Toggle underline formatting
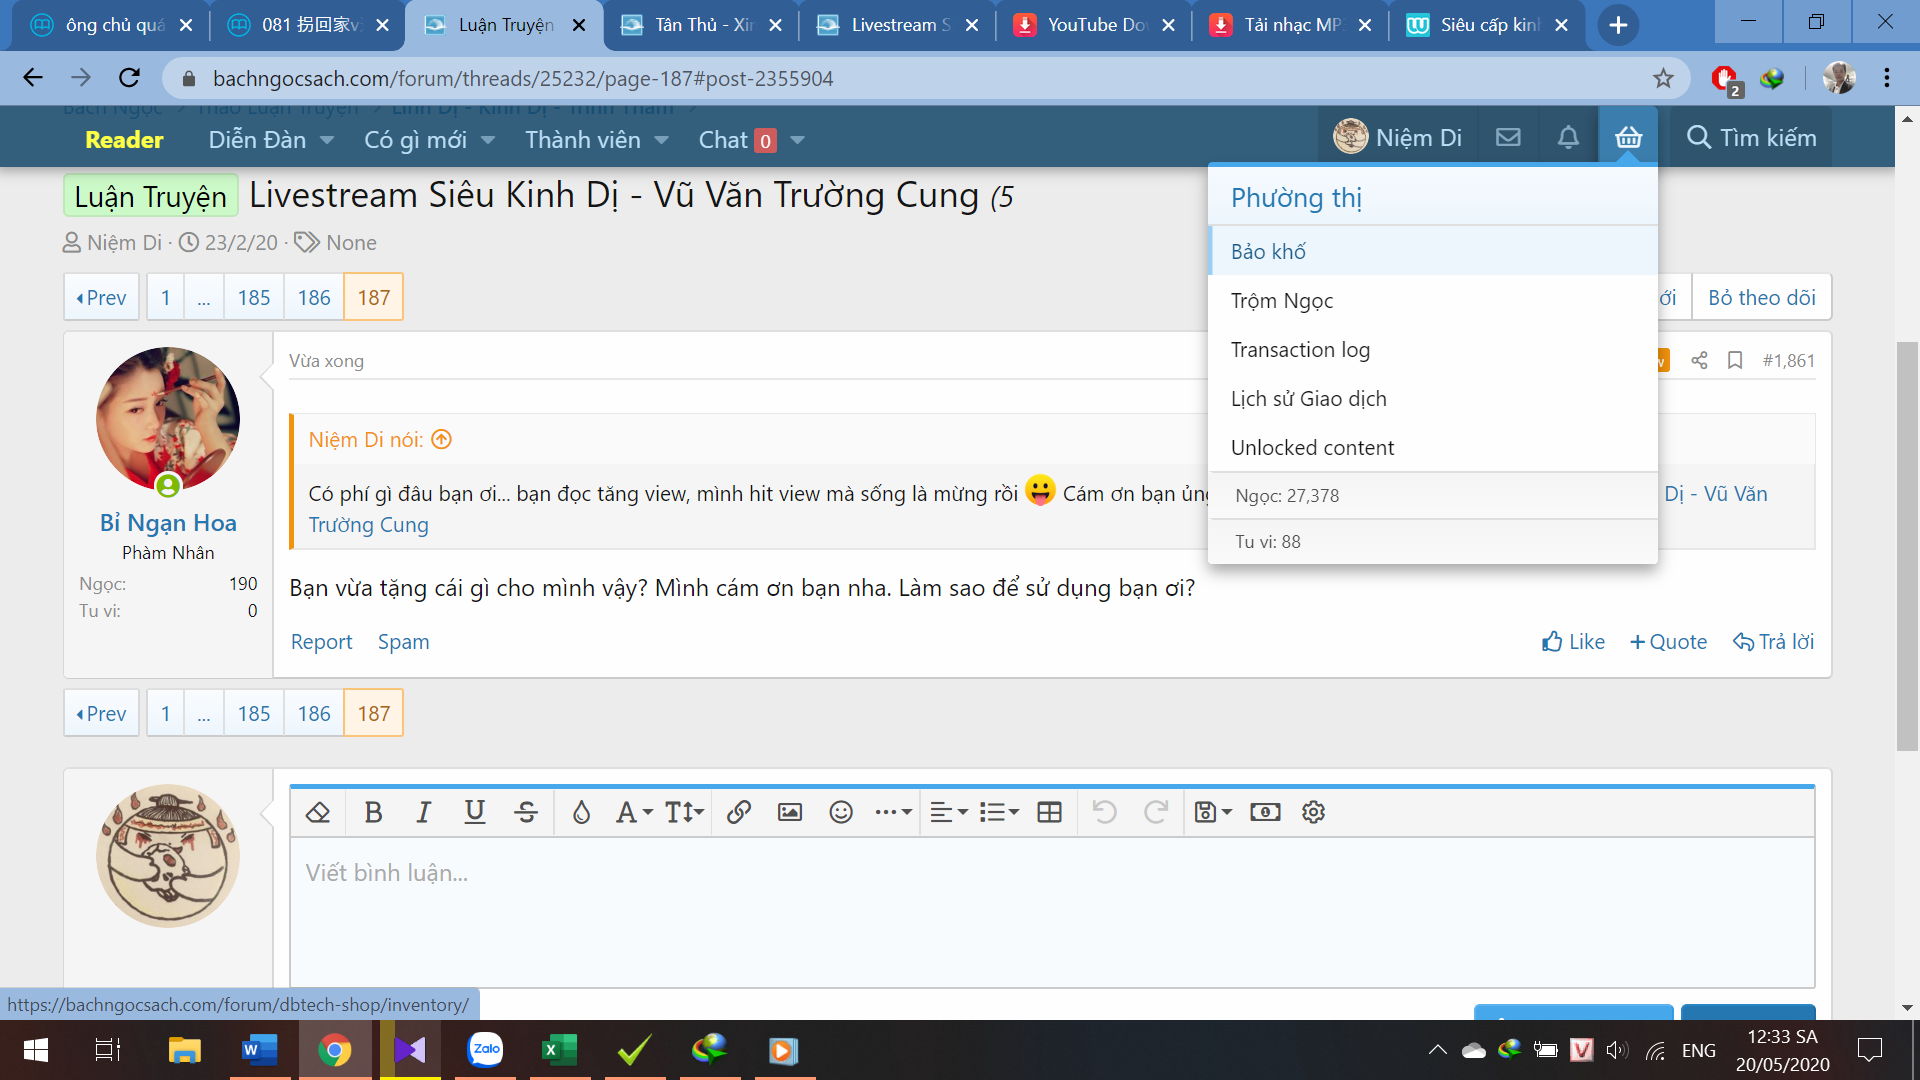The width and height of the screenshot is (1920, 1080). [475, 812]
